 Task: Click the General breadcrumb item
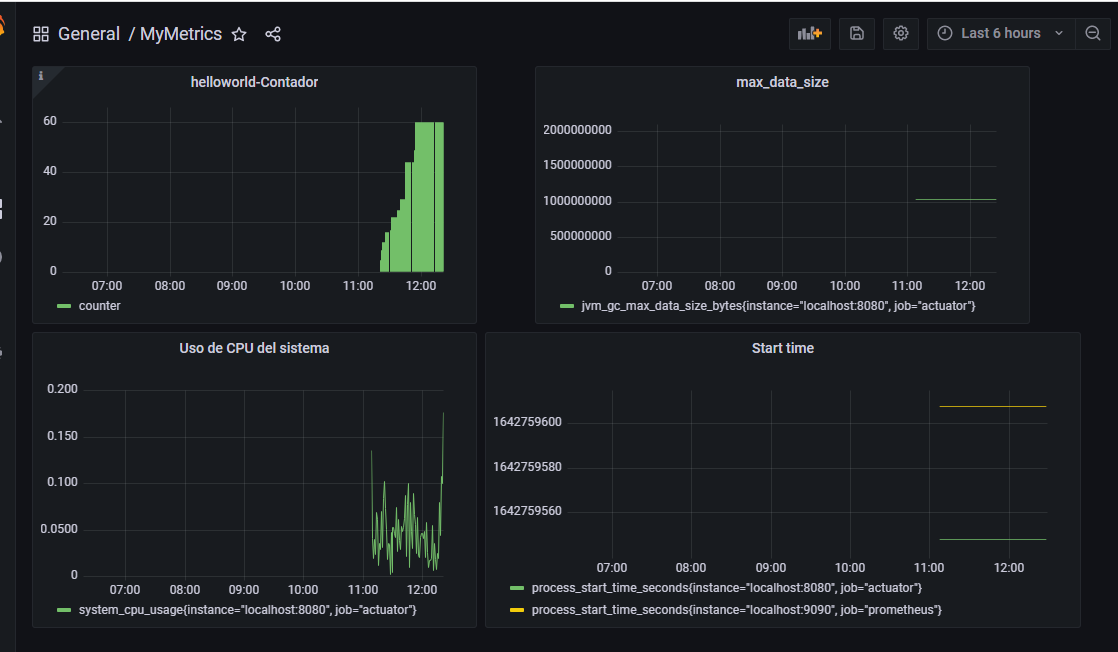click(x=89, y=33)
